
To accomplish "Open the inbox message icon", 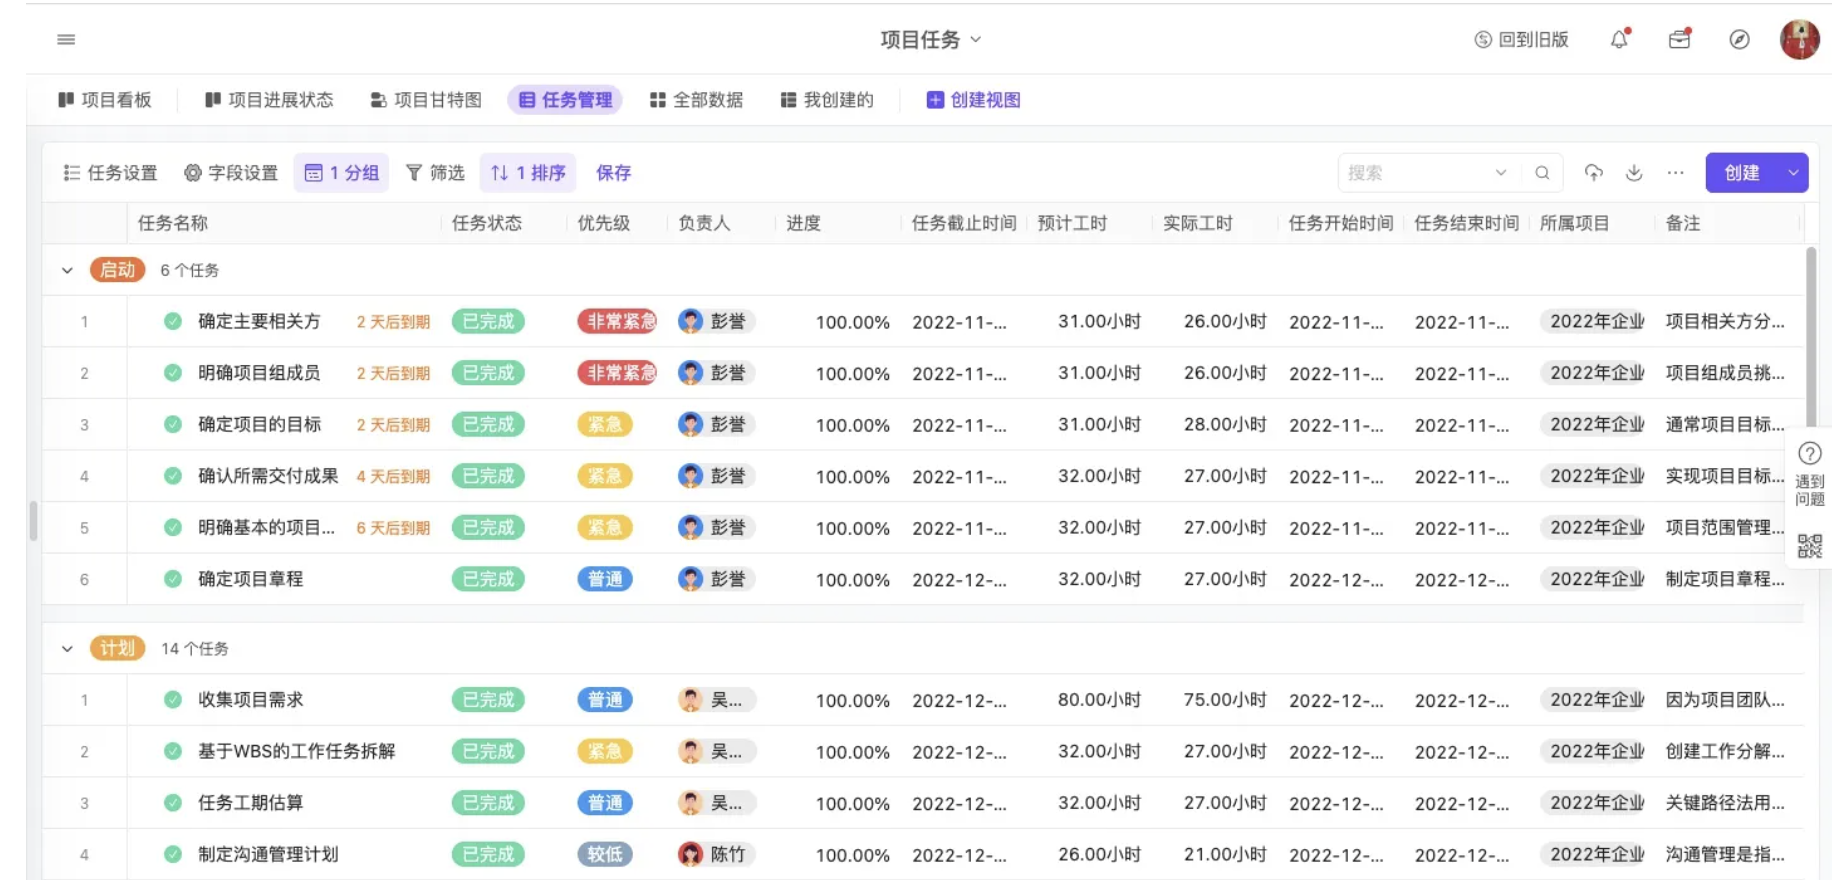I will (x=1680, y=39).
